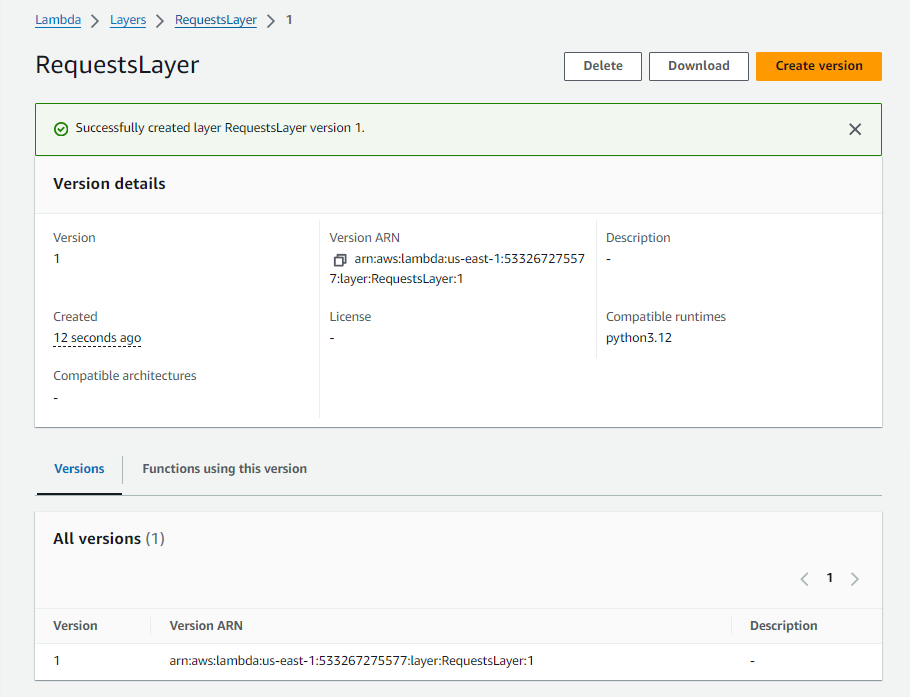Image resolution: width=910 pixels, height=697 pixels.
Task: Click the Version ARN column header in the table
Action: tap(206, 626)
